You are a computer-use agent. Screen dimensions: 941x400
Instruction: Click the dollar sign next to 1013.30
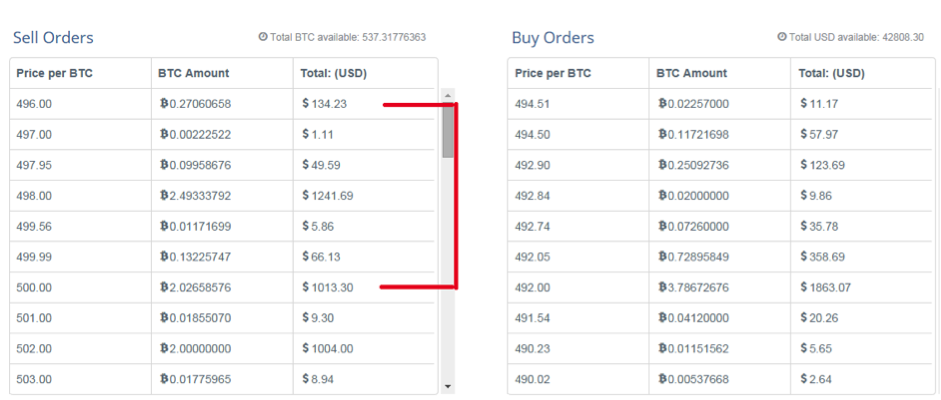pos(305,287)
